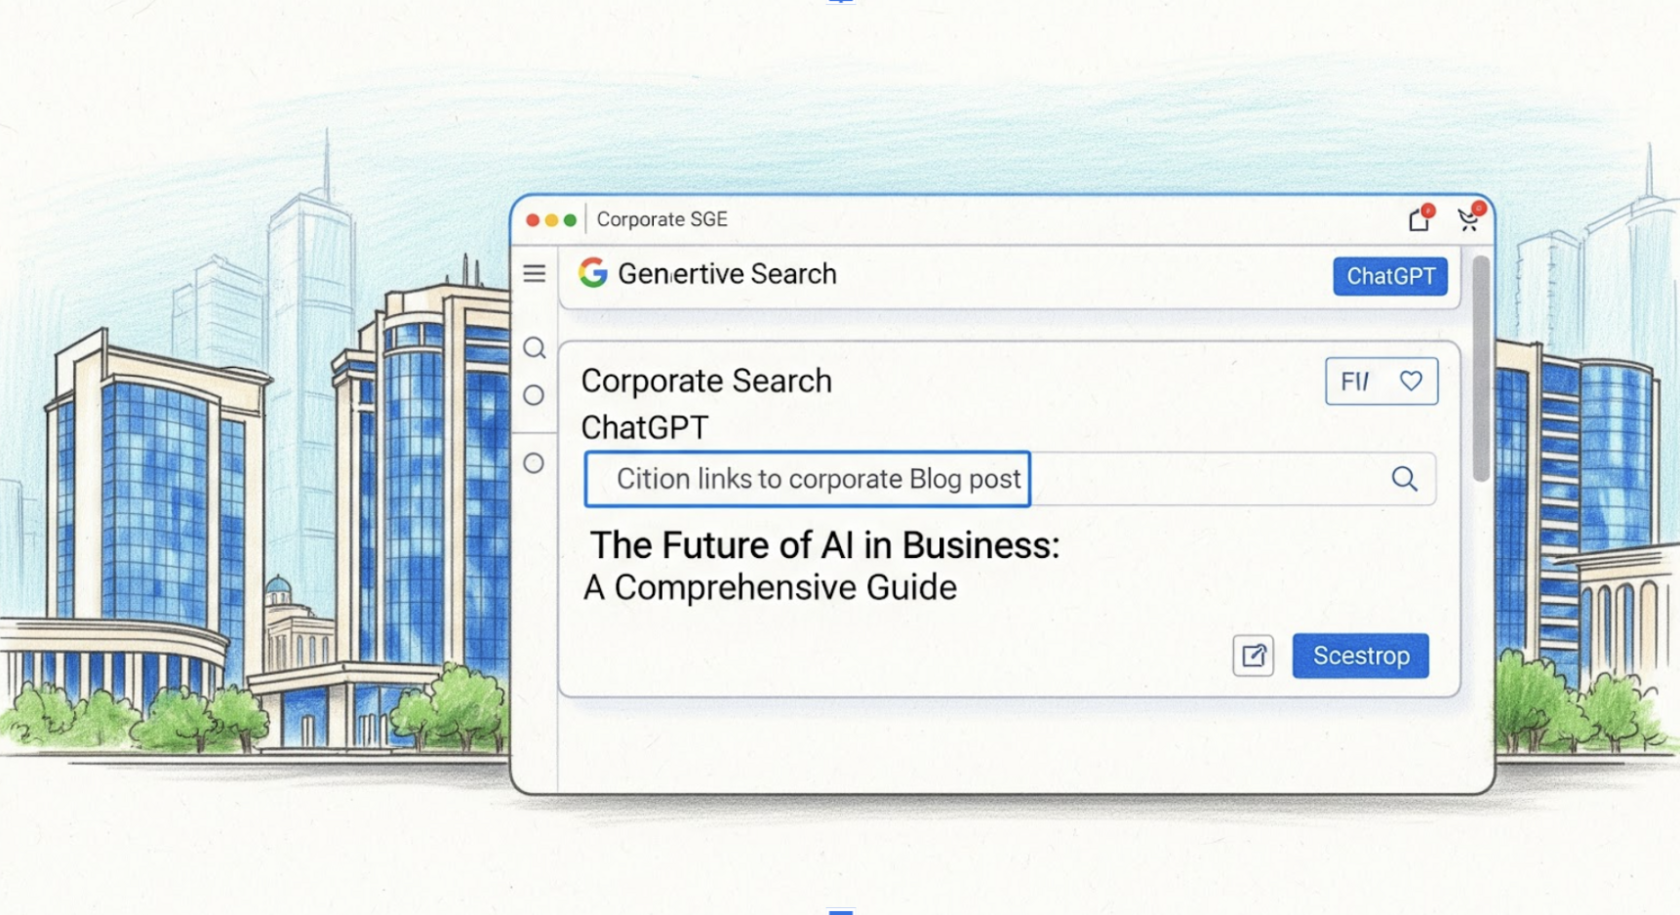The image size is (1680, 915).
Task: Click the Fl/ label next to the heart
Action: (1355, 381)
